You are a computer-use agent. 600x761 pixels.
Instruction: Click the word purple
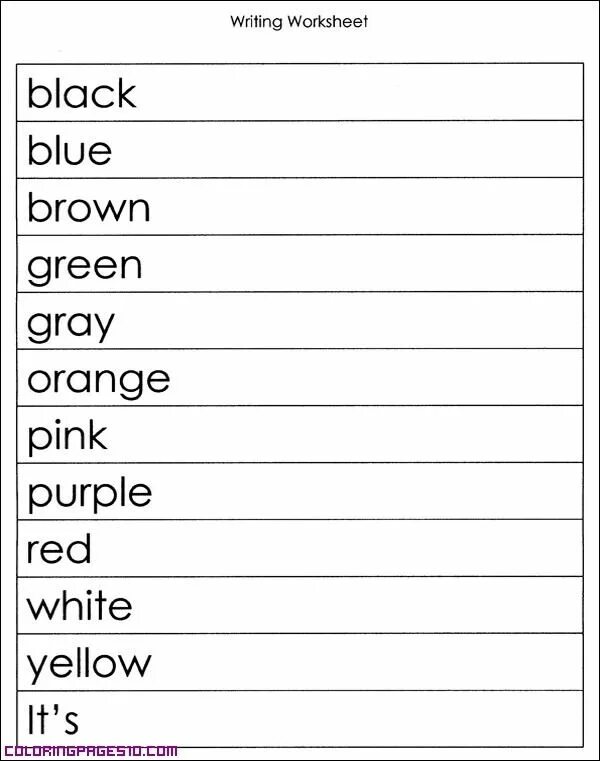(89, 494)
